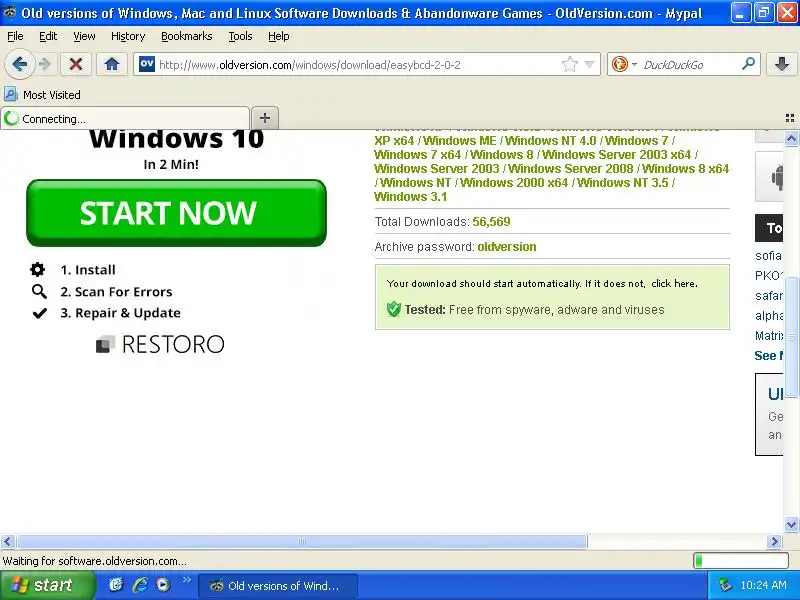Open the 'See' link in sidebar
The image size is (800, 600).
coord(768,356)
